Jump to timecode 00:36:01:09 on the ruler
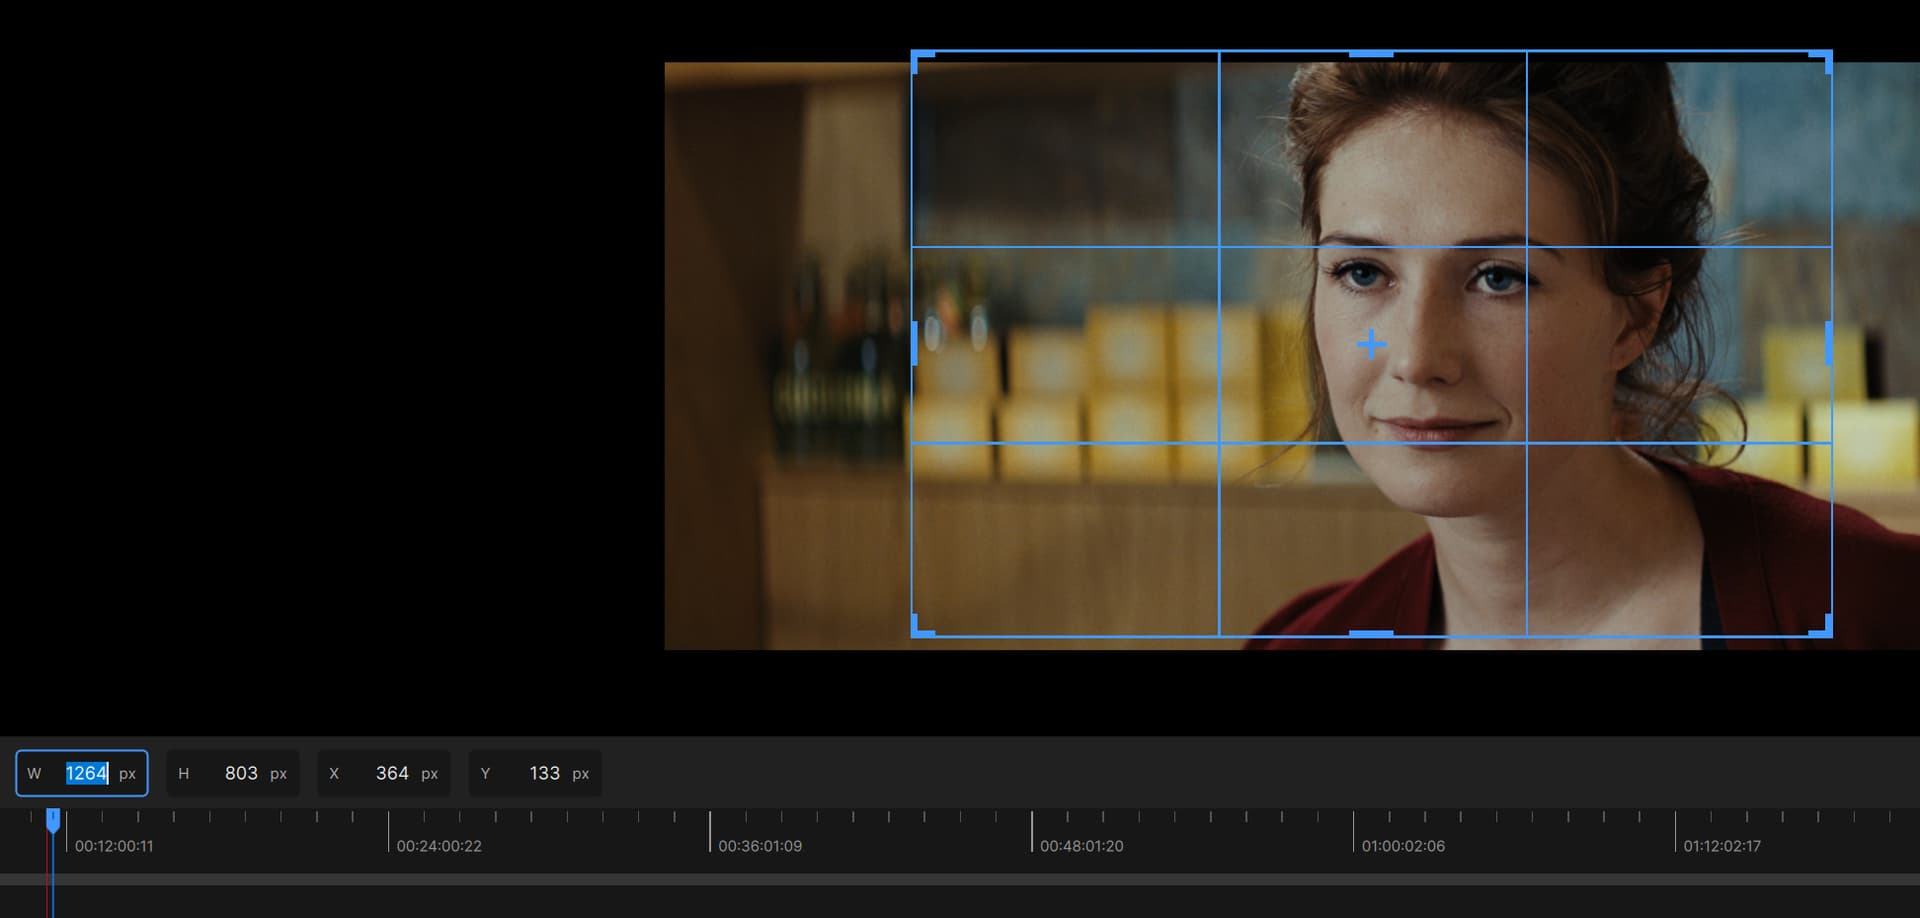1920x918 pixels. pyautogui.click(x=760, y=846)
